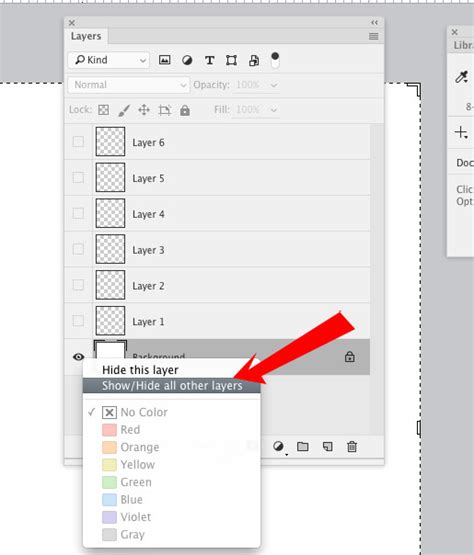This screenshot has width=474, height=555.
Task: Open the Layers panel menu
Action: coord(373,36)
